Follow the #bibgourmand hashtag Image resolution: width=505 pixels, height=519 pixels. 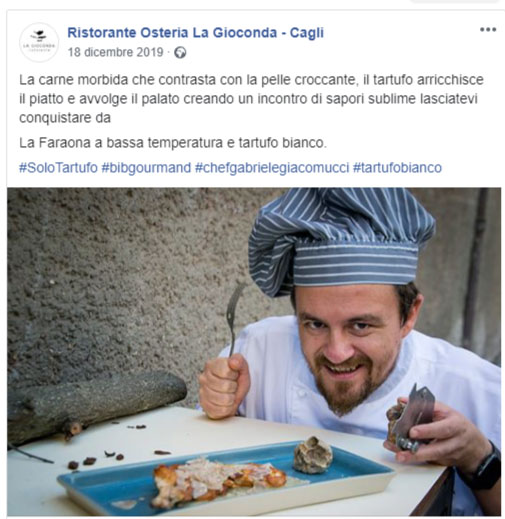point(146,167)
